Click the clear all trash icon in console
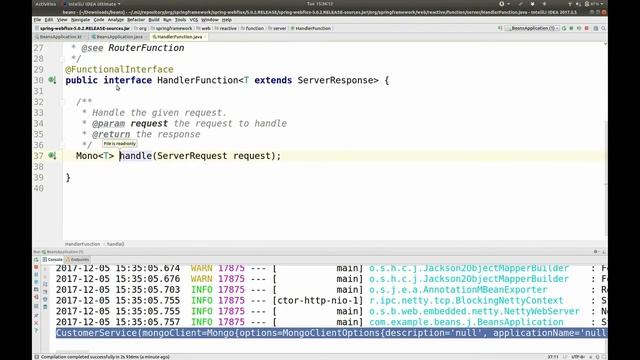Image resolution: width=640 pixels, height=360 pixels. point(45,307)
